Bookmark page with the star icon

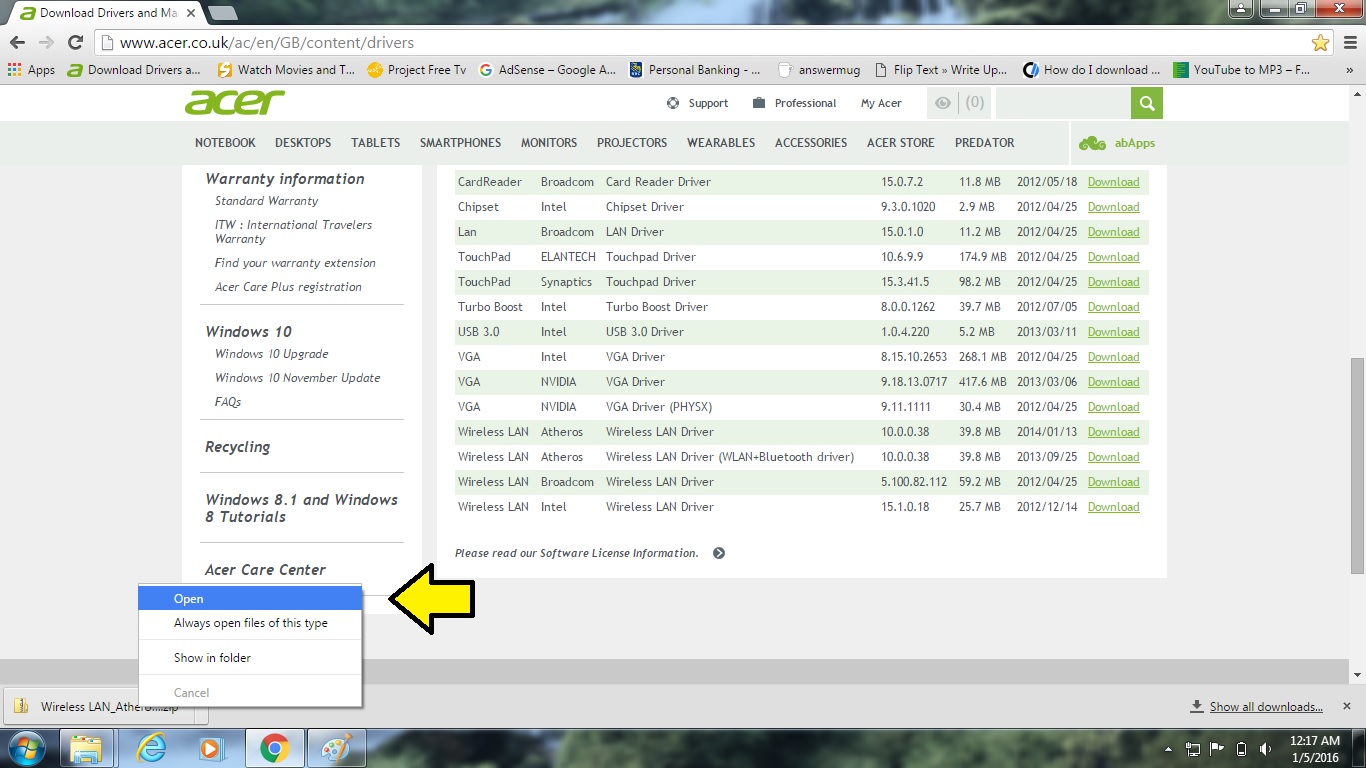click(1321, 43)
